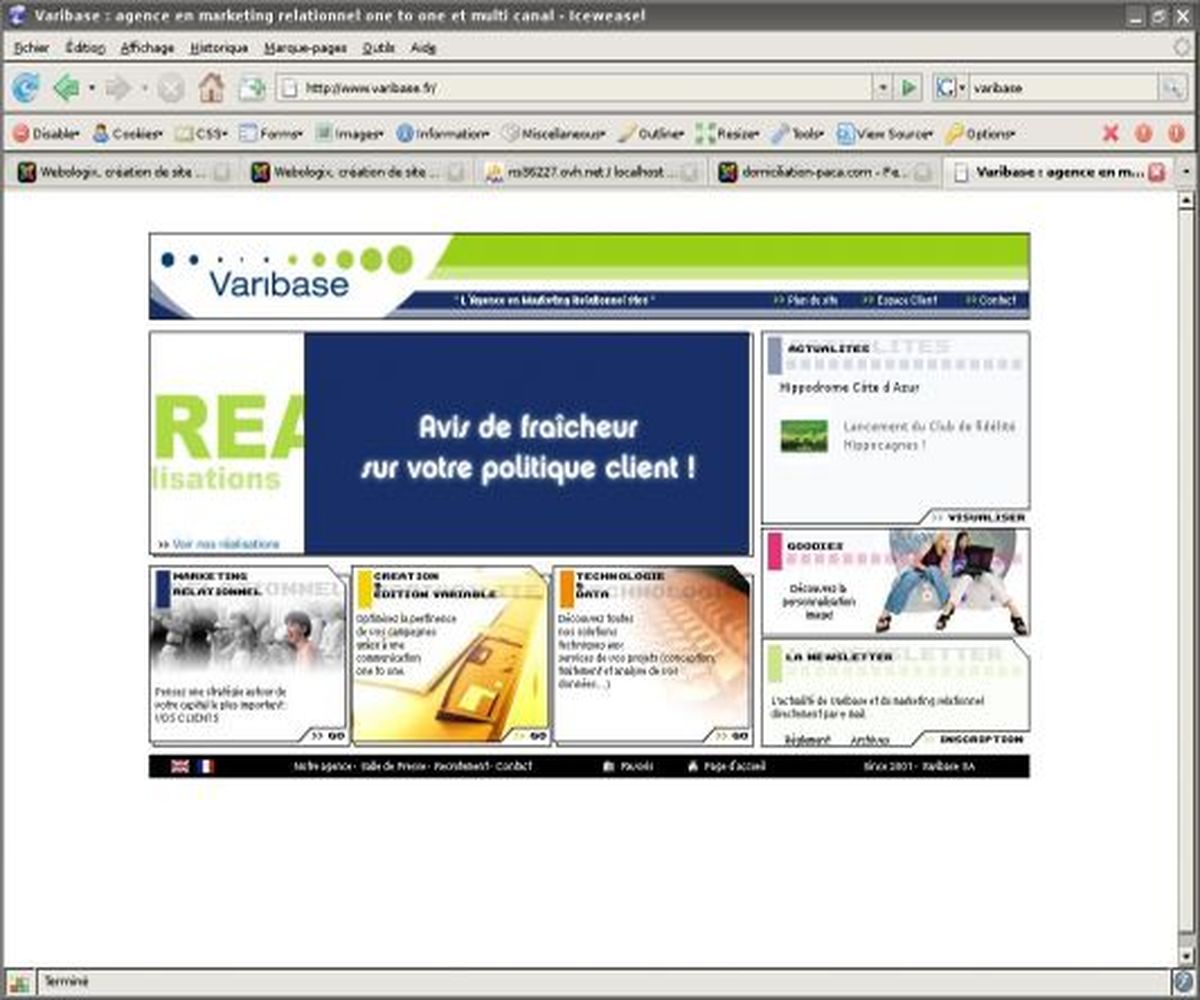Click the search magnifier button

[1172, 88]
